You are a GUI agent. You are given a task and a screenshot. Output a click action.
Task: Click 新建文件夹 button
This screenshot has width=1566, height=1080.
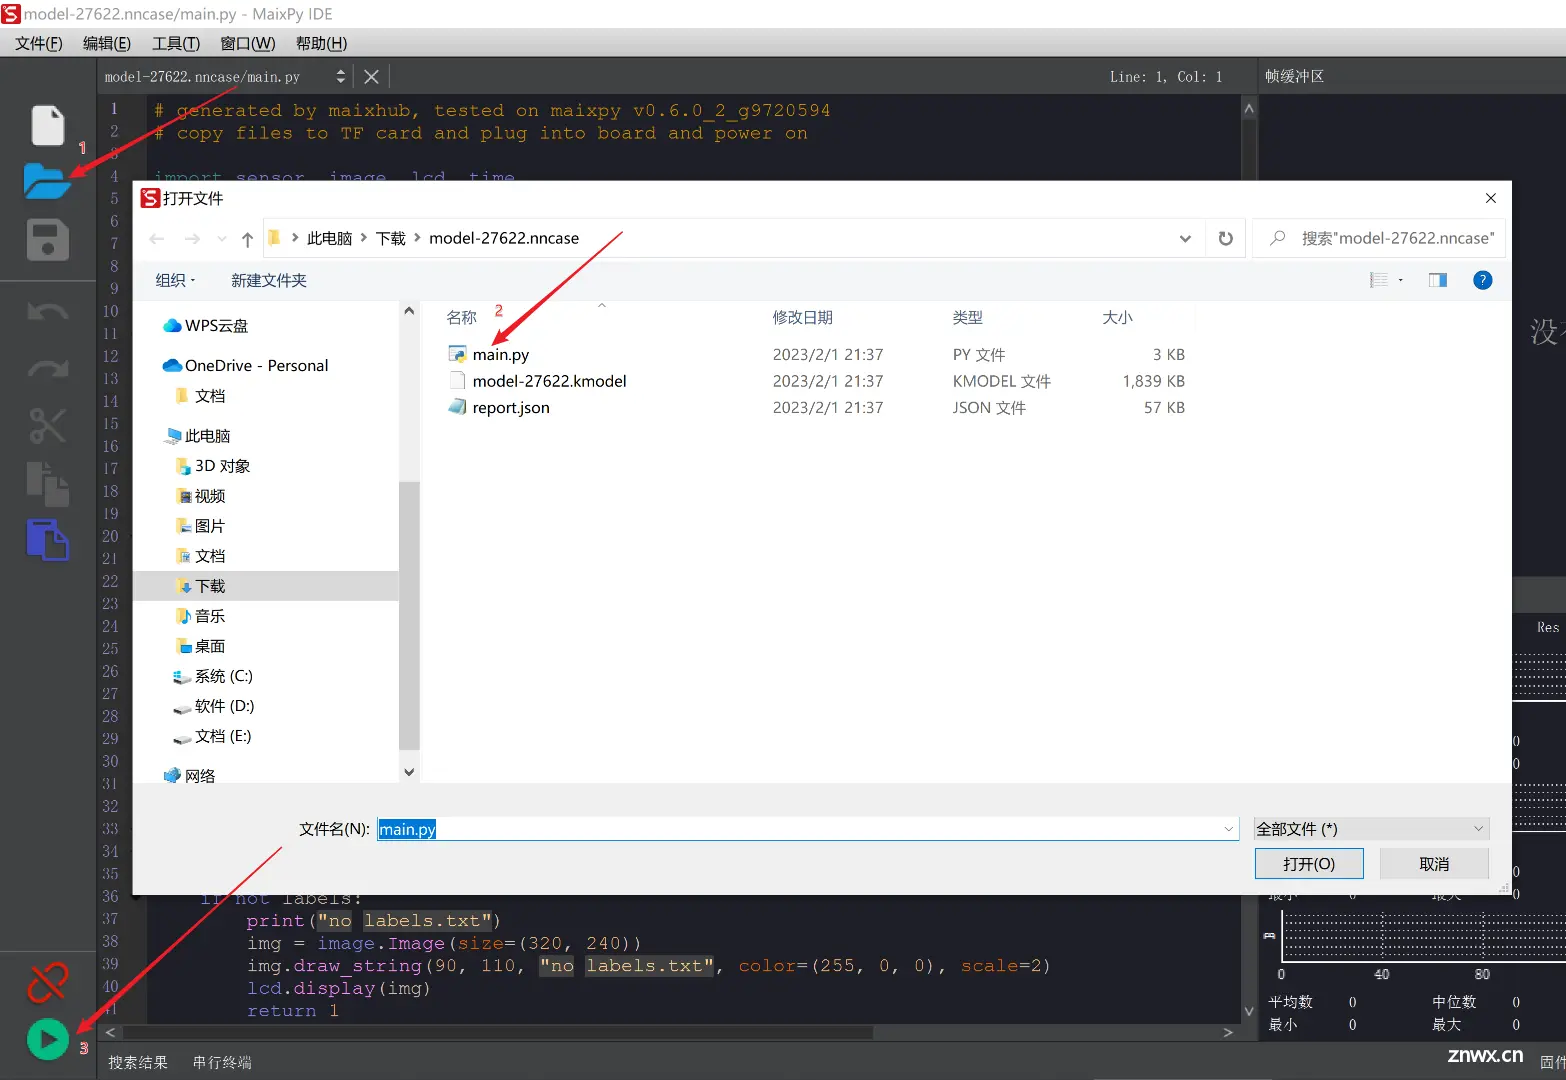point(269,280)
